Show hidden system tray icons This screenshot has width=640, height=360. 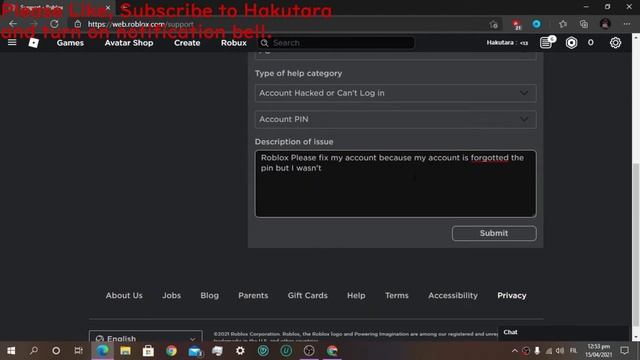pyautogui.click(x=514, y=351)
